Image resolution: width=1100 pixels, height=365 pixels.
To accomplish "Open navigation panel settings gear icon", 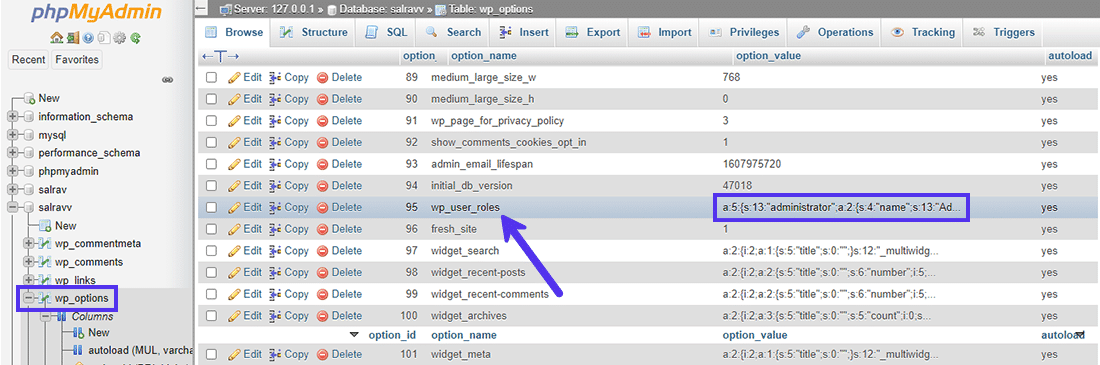I will (x=119, y=38).
